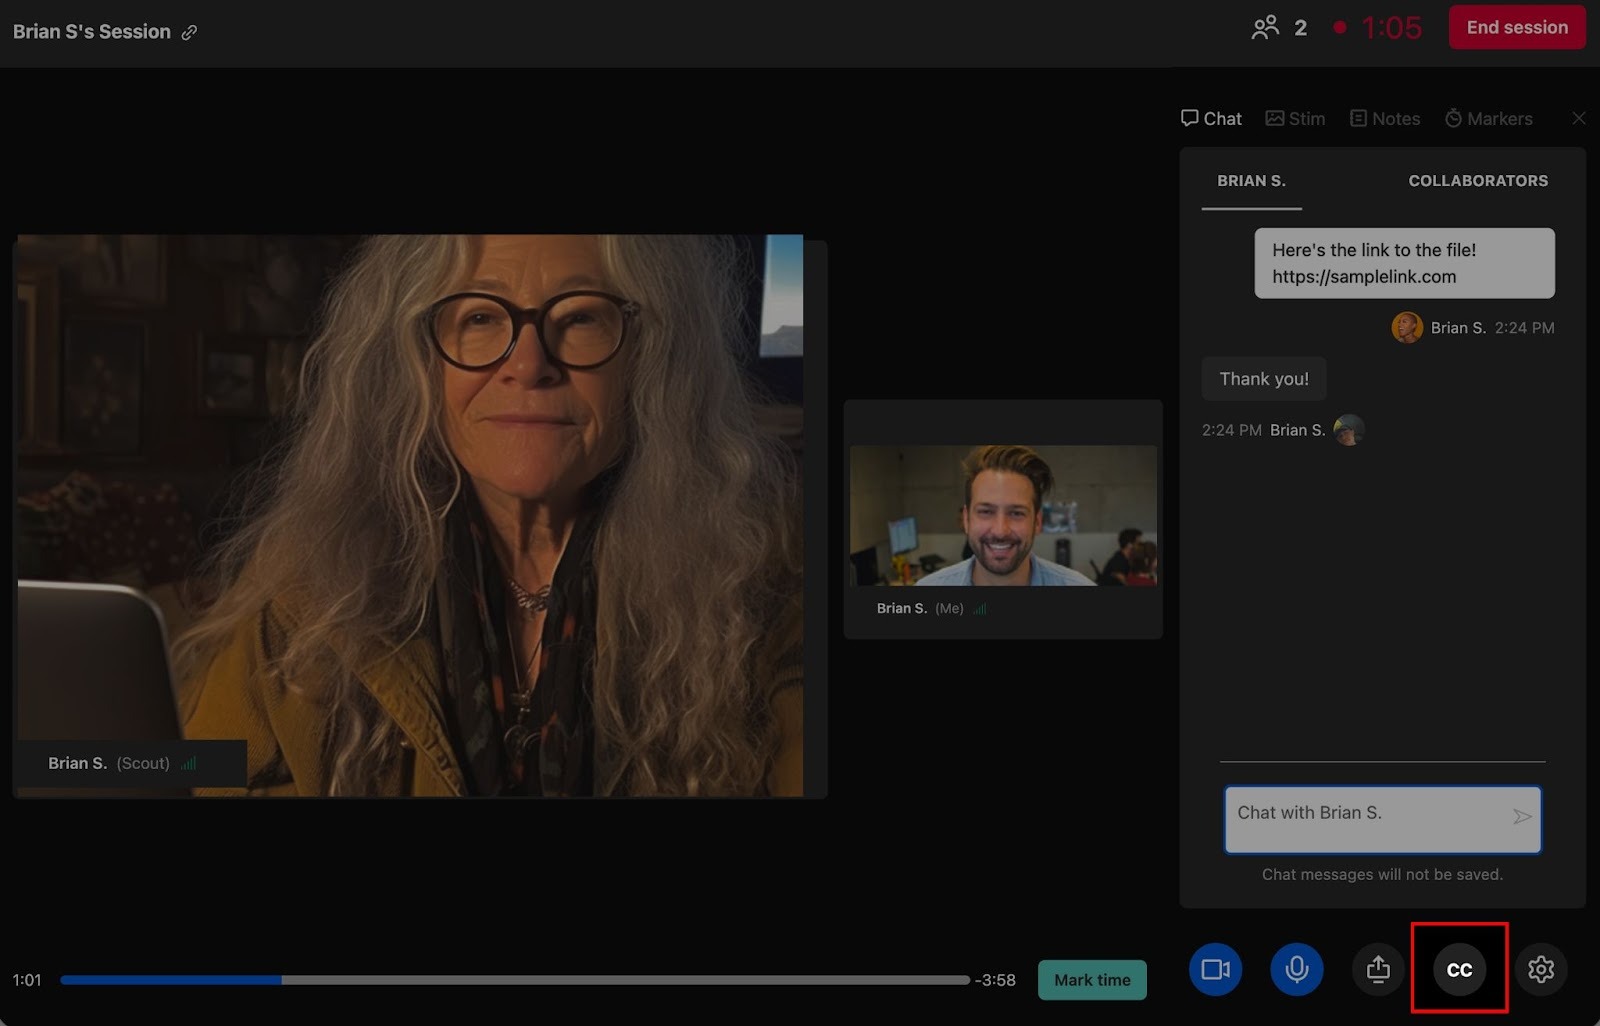Switch to the Stim tab
This screenshot has height=1026, width=1600.
pos(1295,118)
